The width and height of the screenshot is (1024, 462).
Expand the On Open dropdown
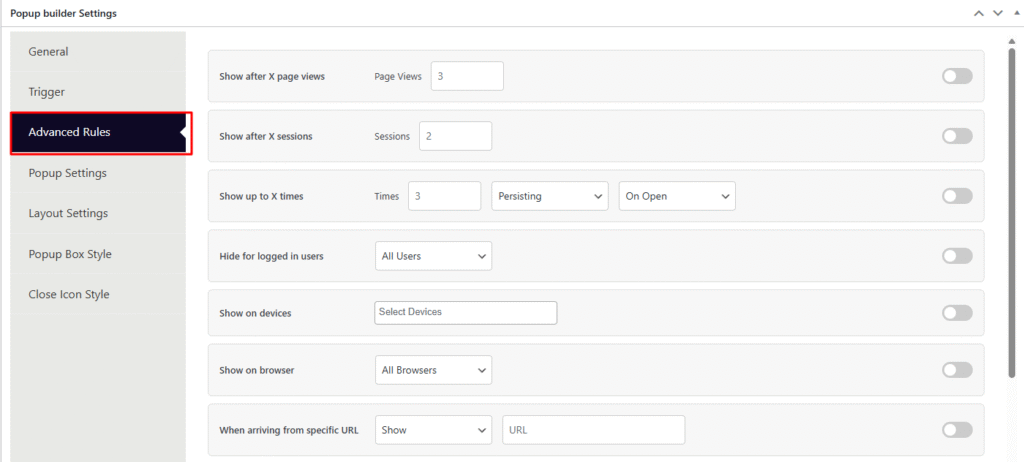677,196
